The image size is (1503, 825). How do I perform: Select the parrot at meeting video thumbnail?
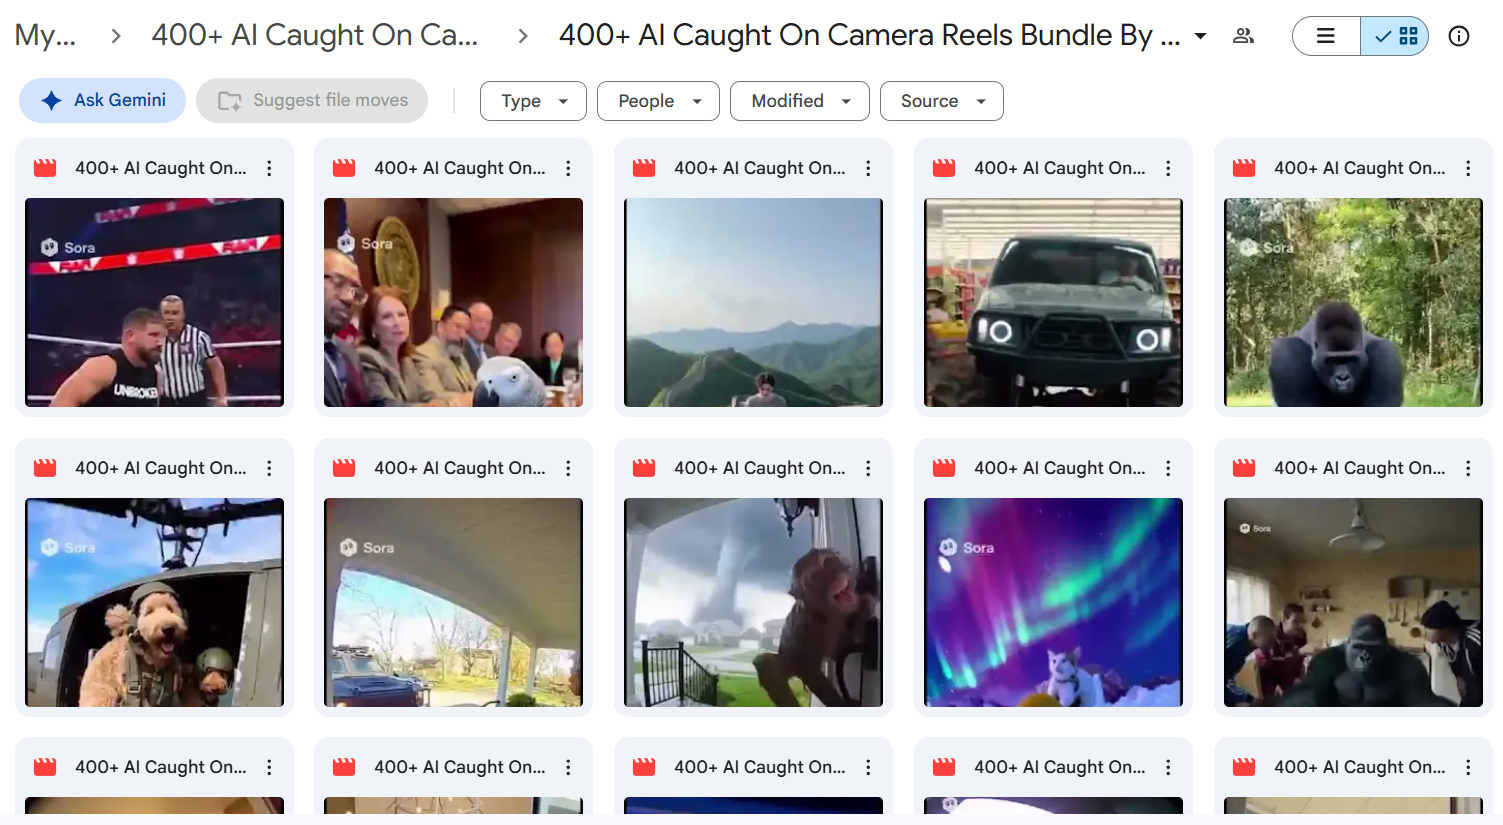(x=453, y=302)
